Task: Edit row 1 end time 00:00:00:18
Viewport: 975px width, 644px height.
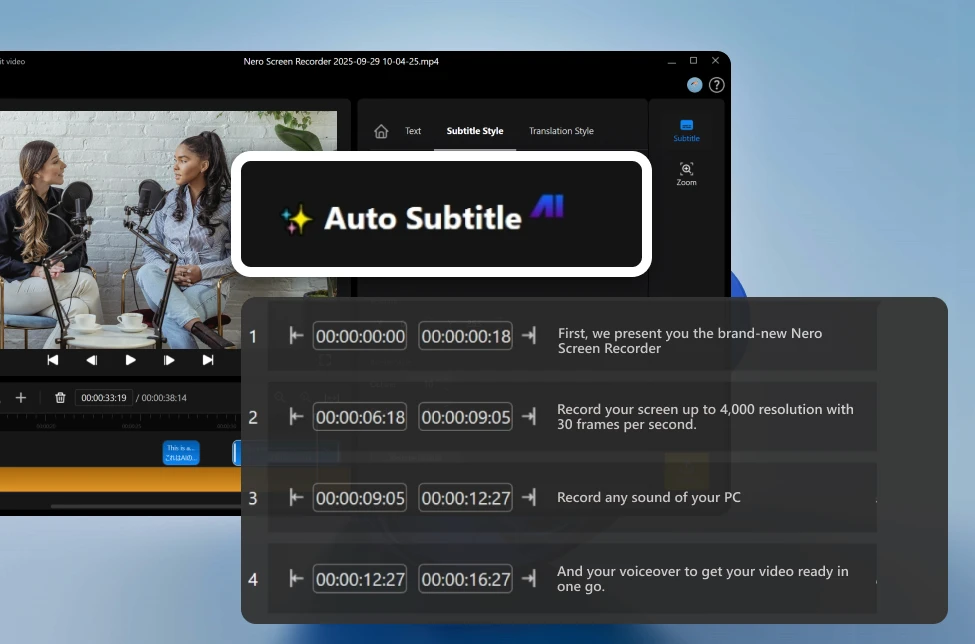Action: [x=466, y=336]
